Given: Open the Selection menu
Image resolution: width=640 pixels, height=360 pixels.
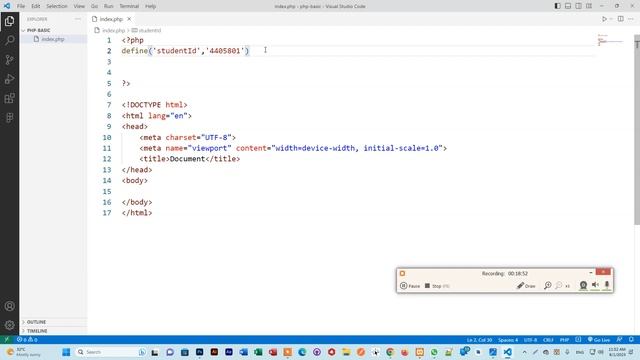Looking at the screenshot, I should [56, 6].
